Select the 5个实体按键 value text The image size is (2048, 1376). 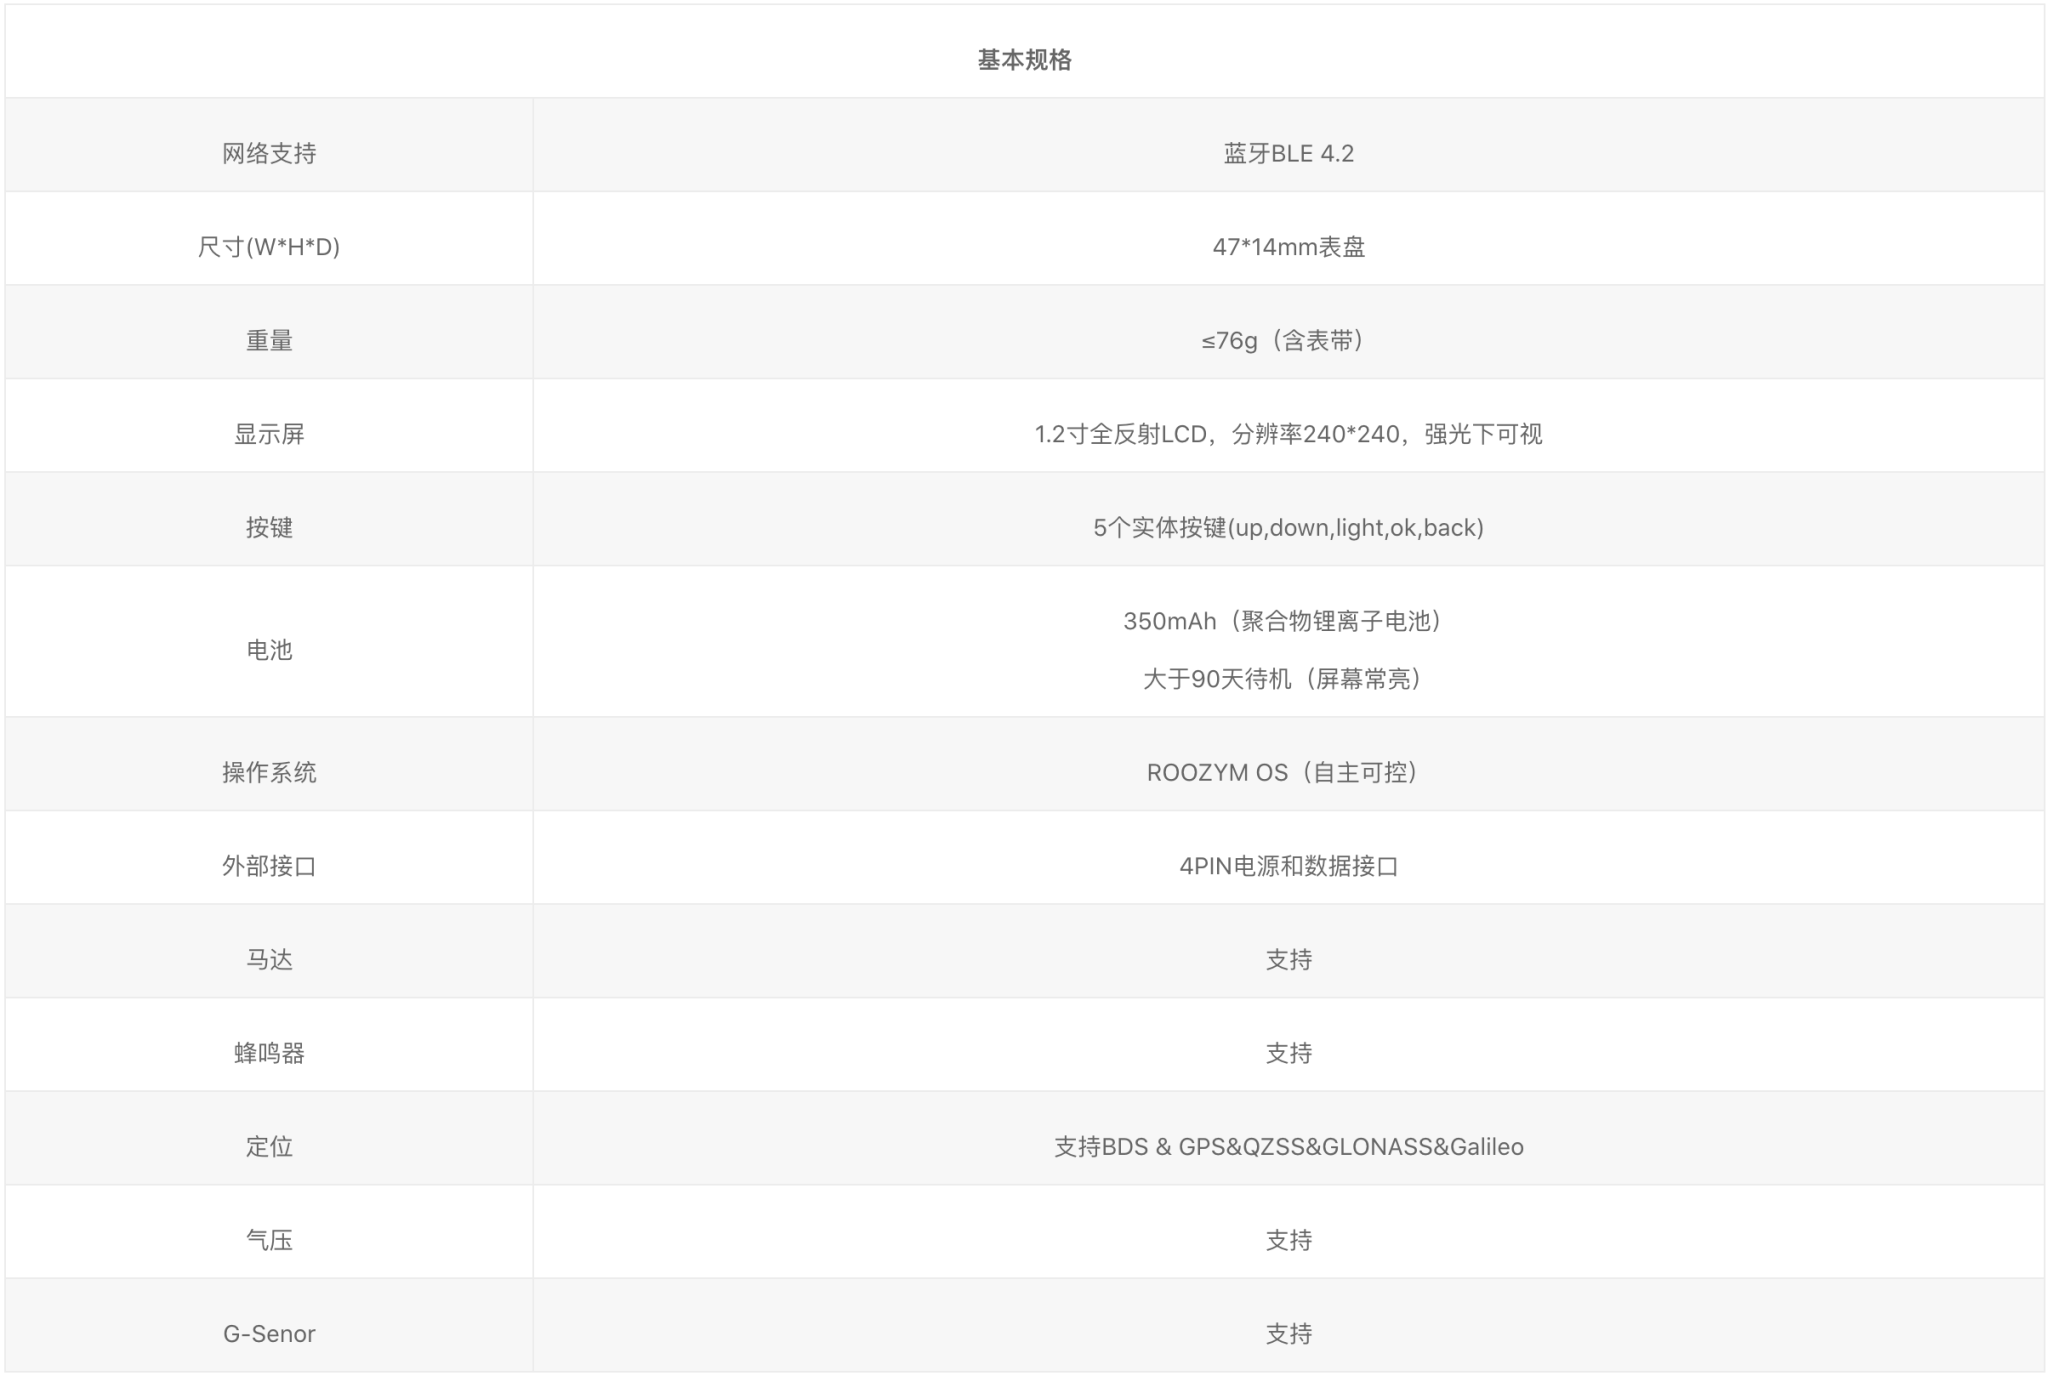[x=1288, y=528]
